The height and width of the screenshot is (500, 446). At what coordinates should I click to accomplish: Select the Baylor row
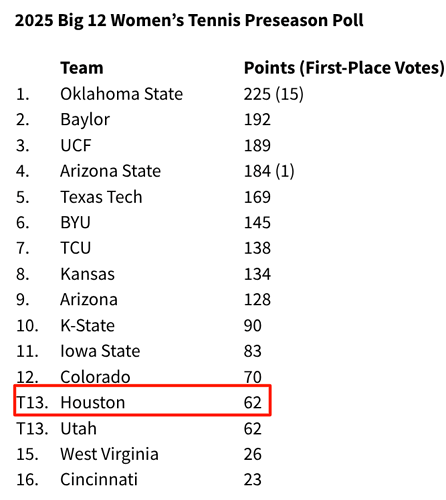coord(143,120)
